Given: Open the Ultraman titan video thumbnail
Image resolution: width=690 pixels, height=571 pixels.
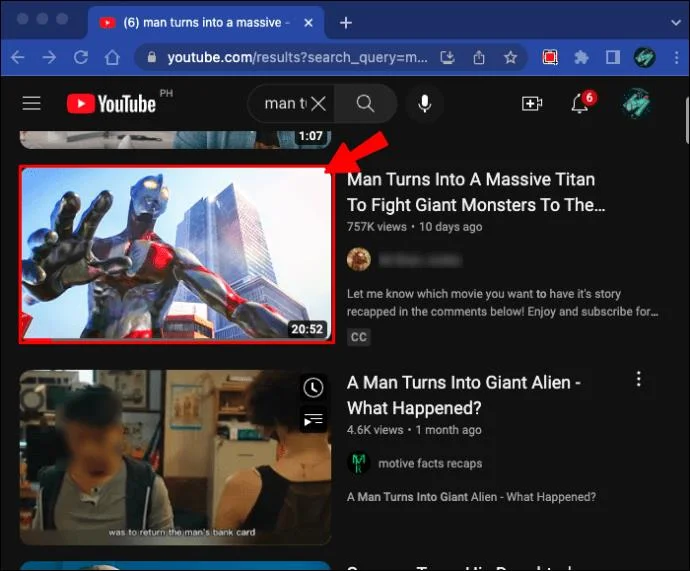Looking at the screenshot, I should click(x=177, y=254).
